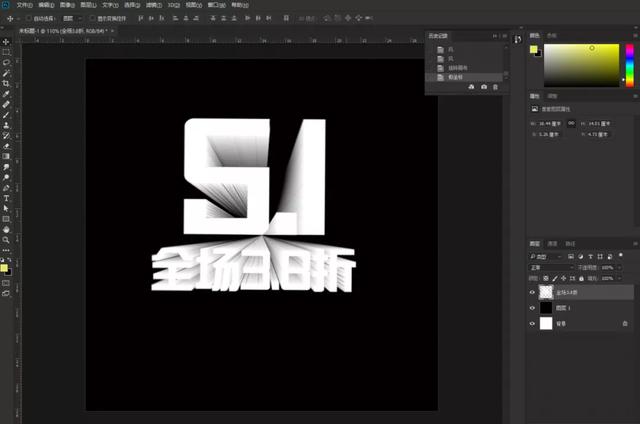Viewport: 640px width, 424px height.
Task: Hide the 全场3.8折 text layer
Action: pyautogui.click(x=532, y=293)
